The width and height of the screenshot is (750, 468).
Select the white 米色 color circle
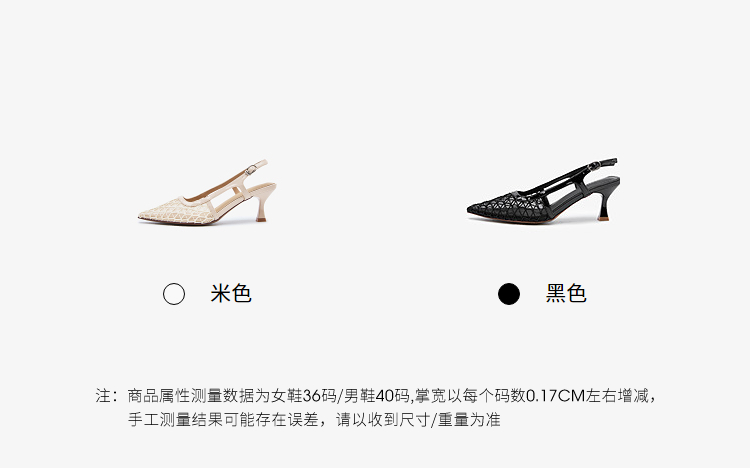coord(174,294)
